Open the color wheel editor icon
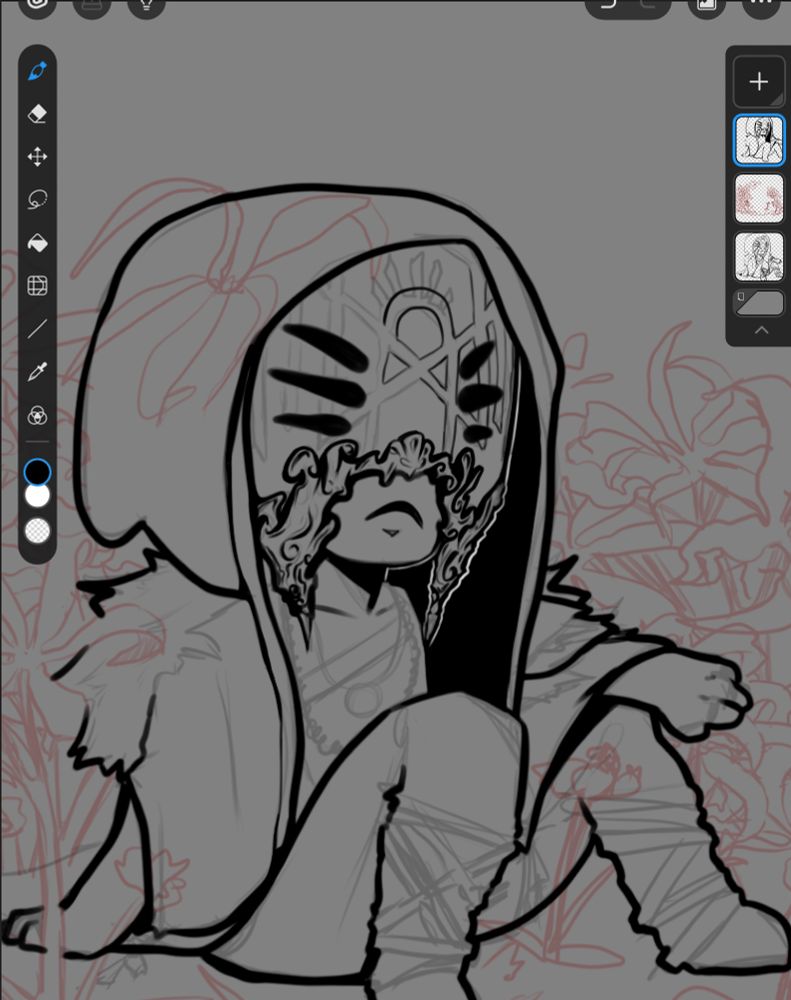791x1000 pixels. [37, 416]
